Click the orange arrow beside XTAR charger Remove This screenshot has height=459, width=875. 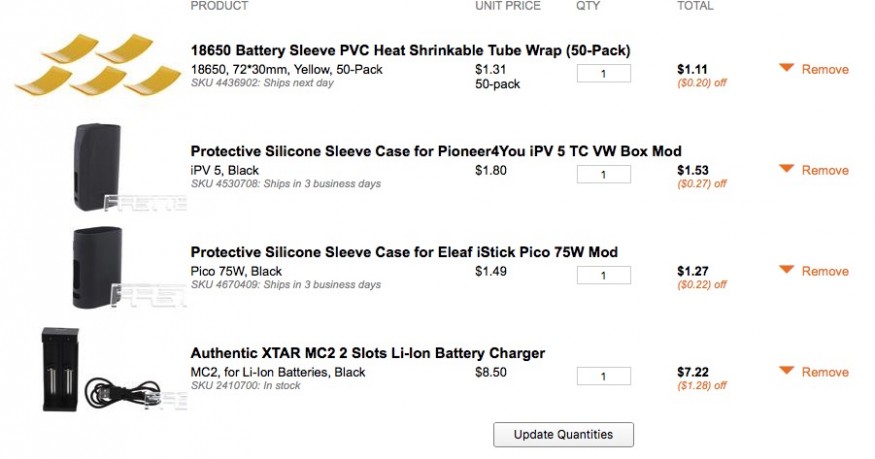point(786,371)
